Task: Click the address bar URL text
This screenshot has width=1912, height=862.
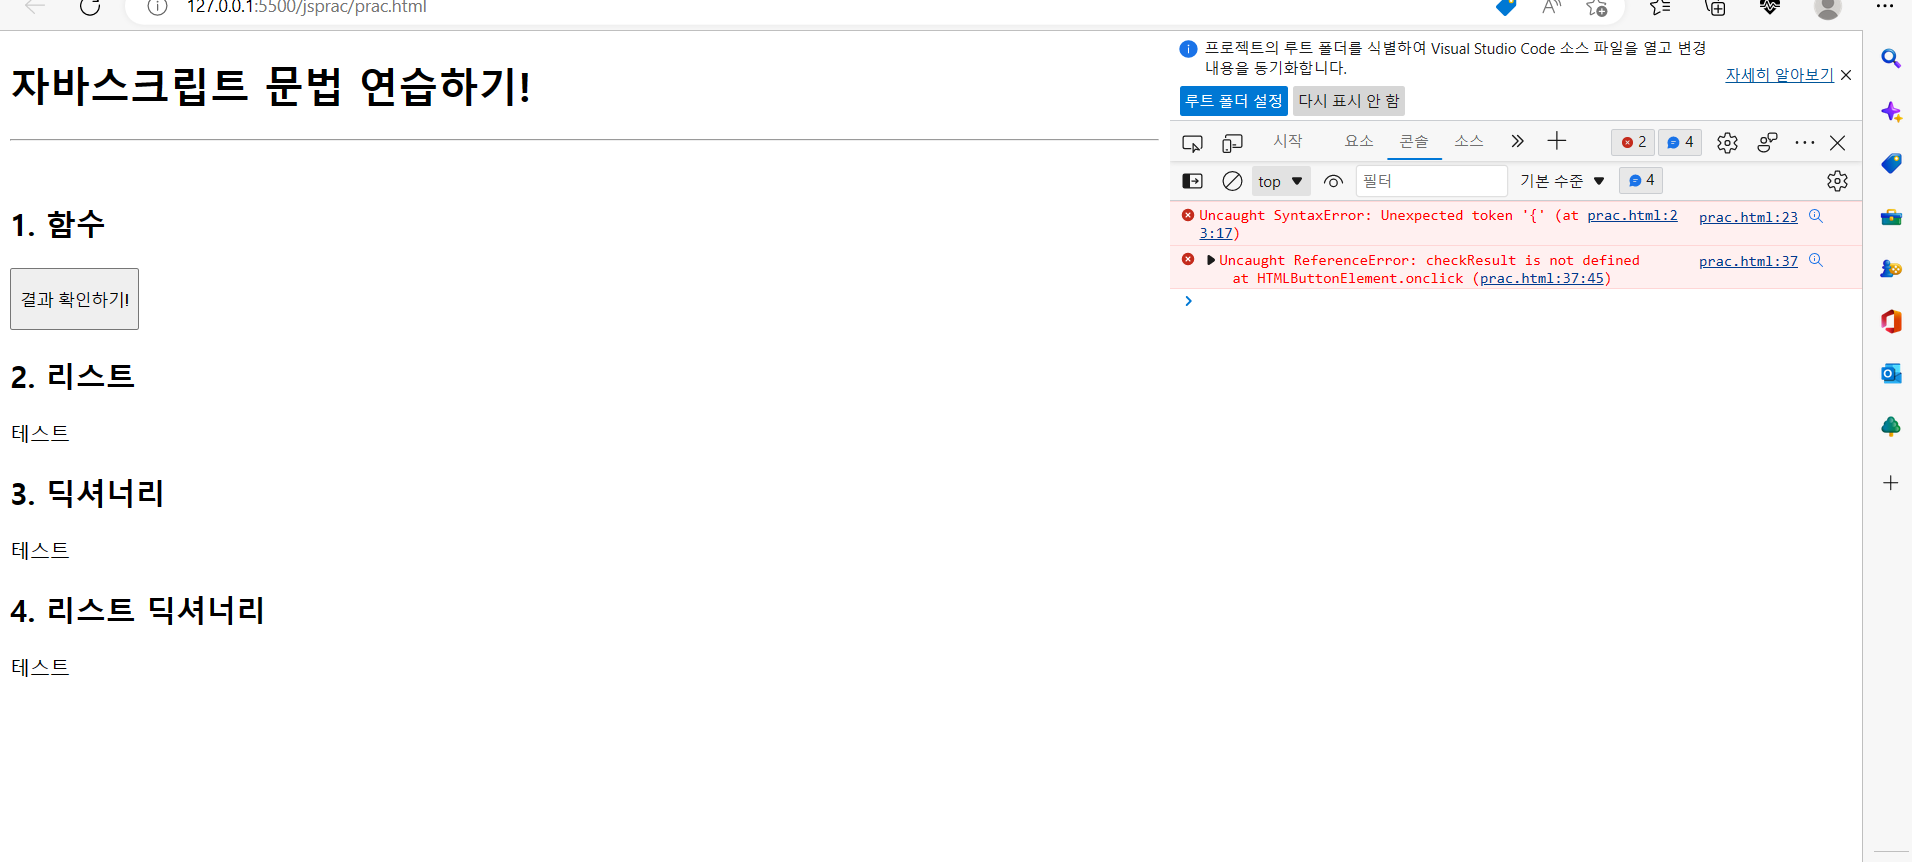Action: coord(306,7)
